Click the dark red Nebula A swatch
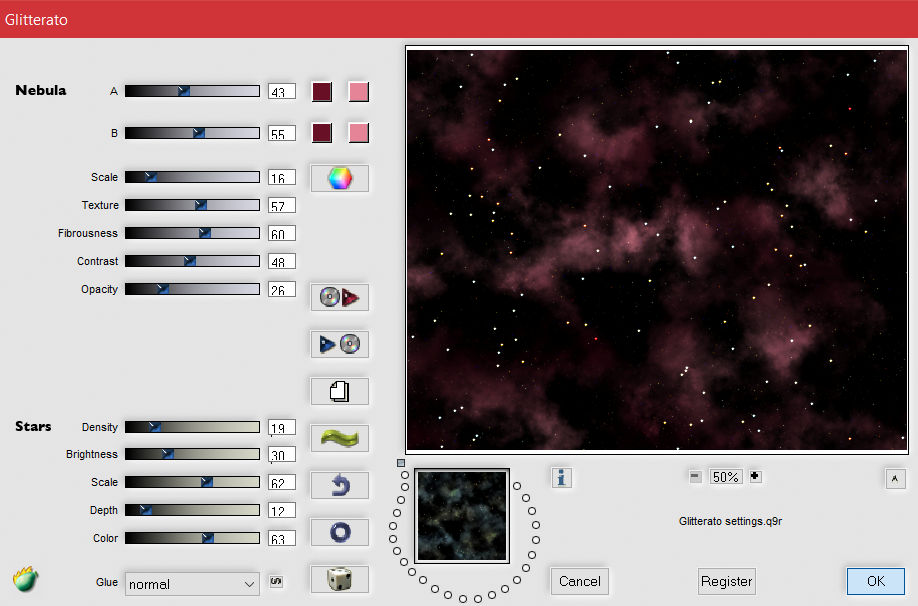Screen dimensions: 918x606 pos(322,92)
